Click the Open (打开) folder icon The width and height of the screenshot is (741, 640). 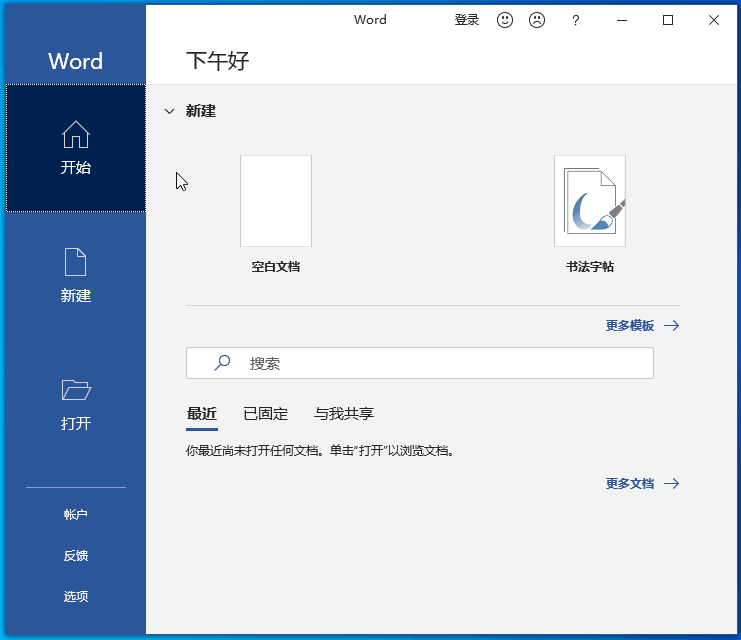click(76, 390)
